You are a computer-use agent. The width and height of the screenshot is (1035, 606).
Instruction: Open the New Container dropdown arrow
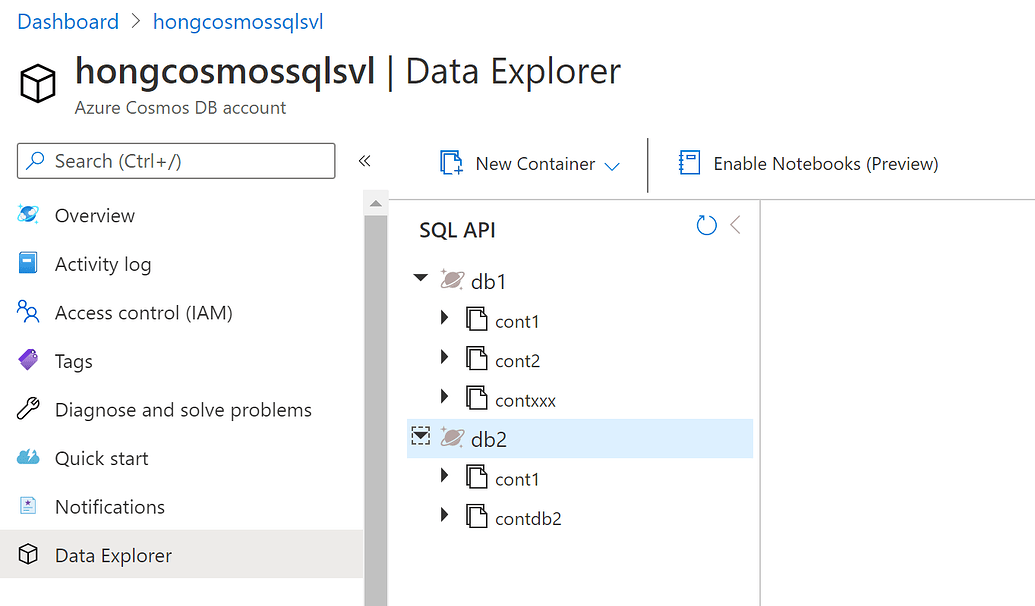click(x=612, y=164)
